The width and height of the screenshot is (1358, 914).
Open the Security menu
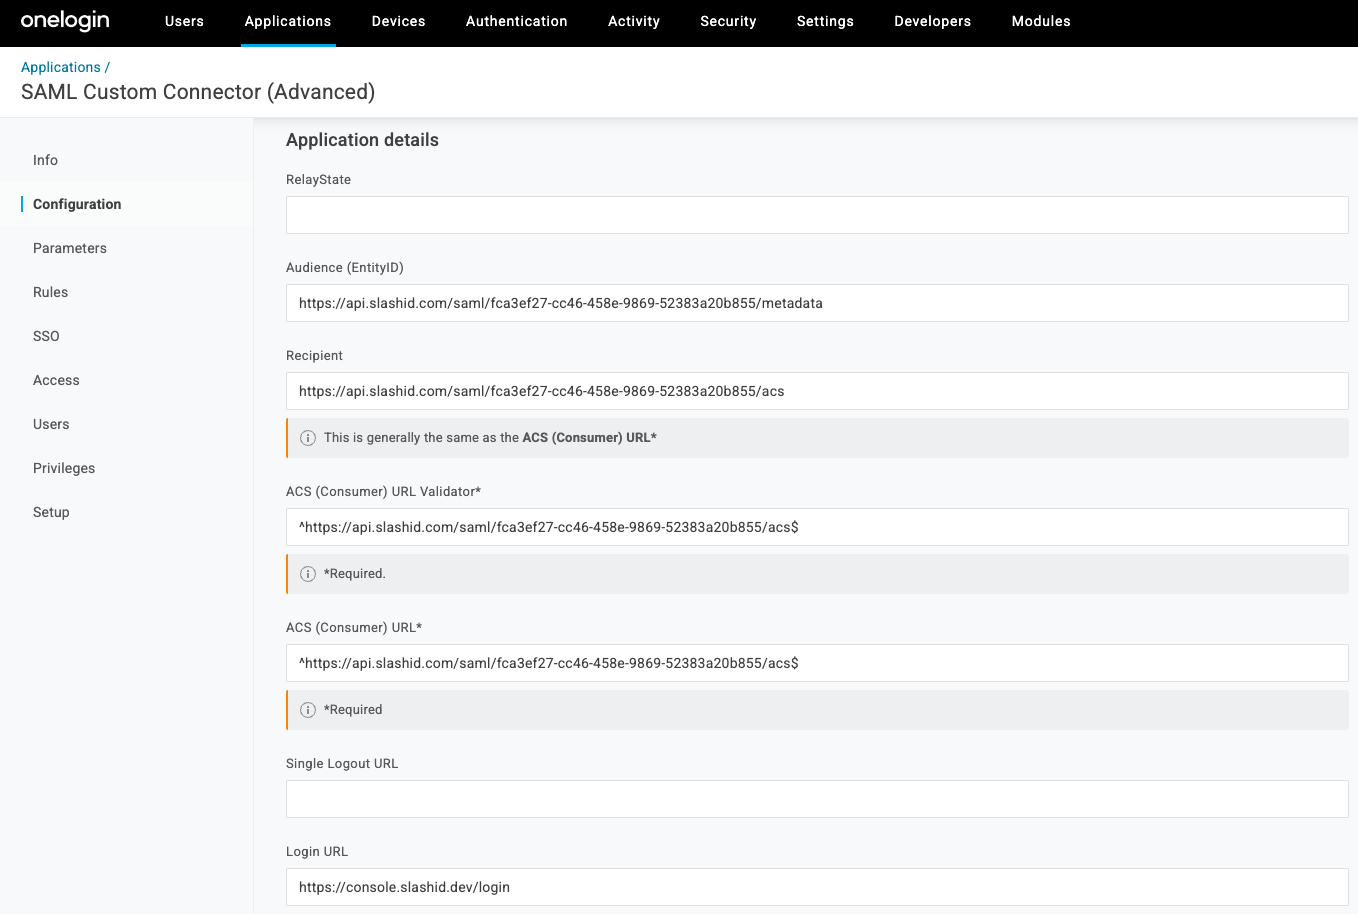pyautogui.click(x=728, y=21)
